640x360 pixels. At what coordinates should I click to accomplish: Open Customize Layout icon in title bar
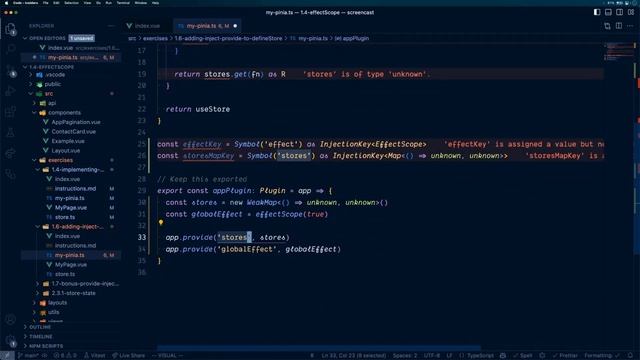pos(631,12)
